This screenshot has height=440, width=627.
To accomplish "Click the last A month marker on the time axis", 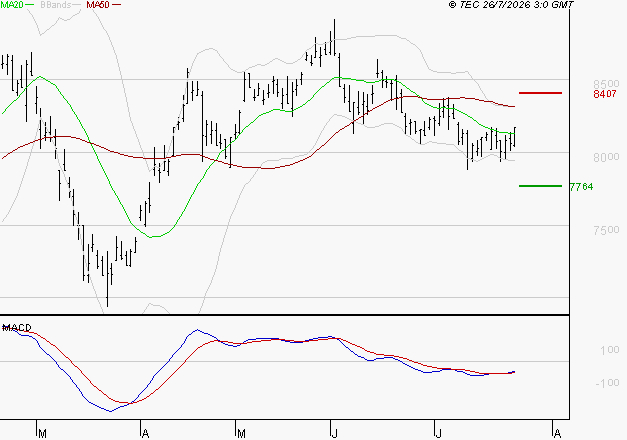I will point(557,434).
